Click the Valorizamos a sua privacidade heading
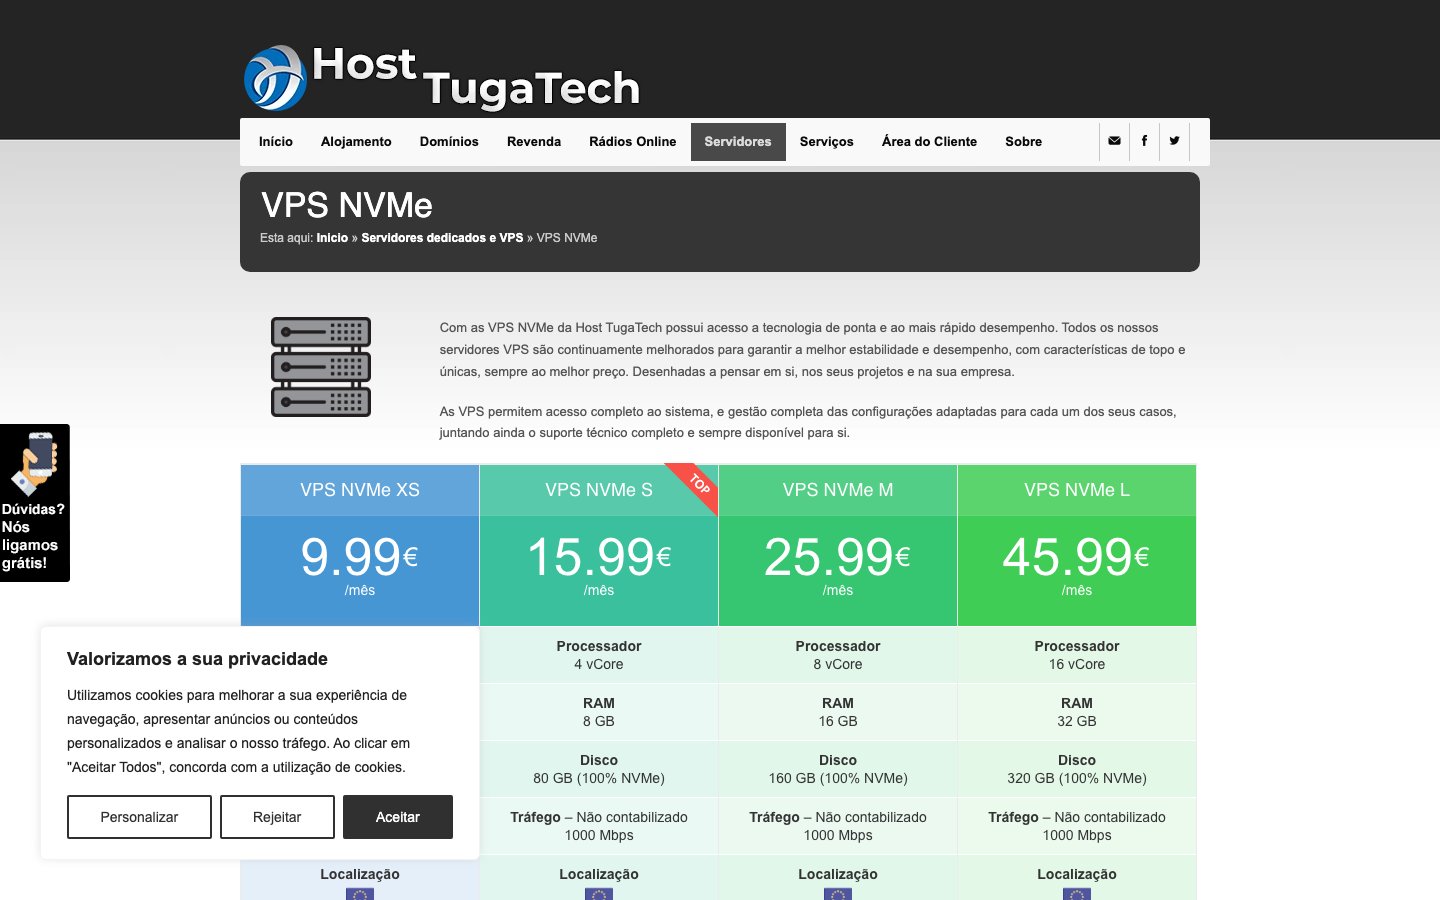The image size is (1440, 900). click(x=197, y=659)
